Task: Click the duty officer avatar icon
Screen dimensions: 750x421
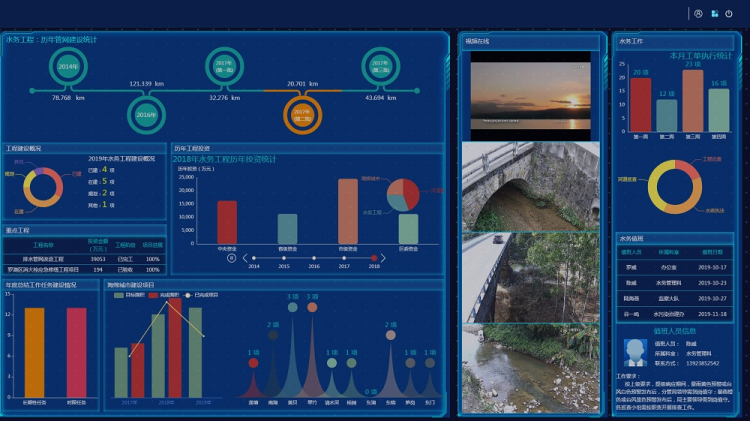Action: 634,351
